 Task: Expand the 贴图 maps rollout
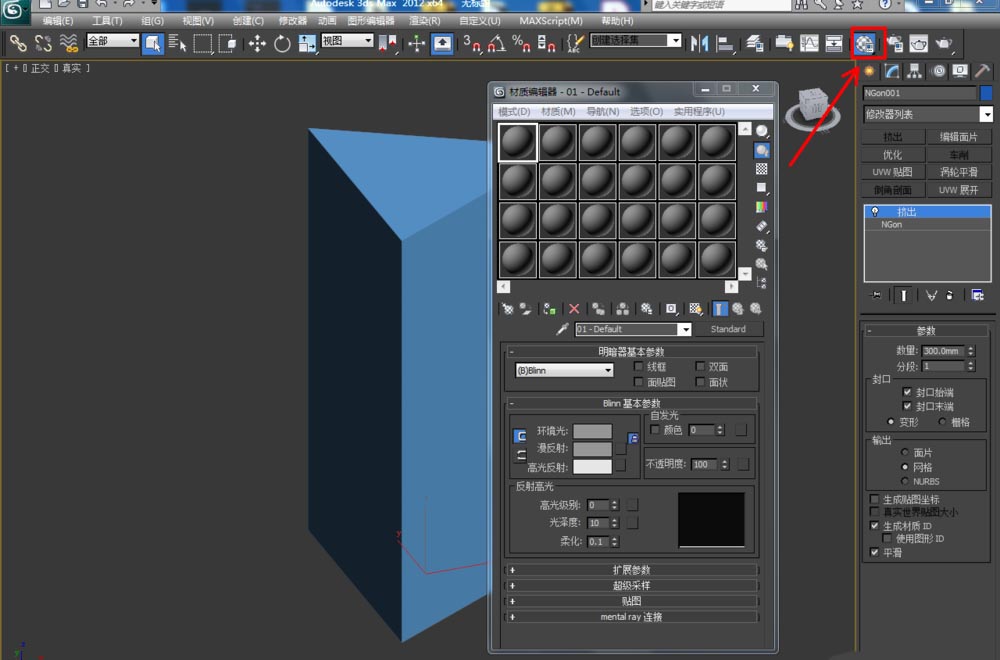pyautogui.click(x=632, y=601)
